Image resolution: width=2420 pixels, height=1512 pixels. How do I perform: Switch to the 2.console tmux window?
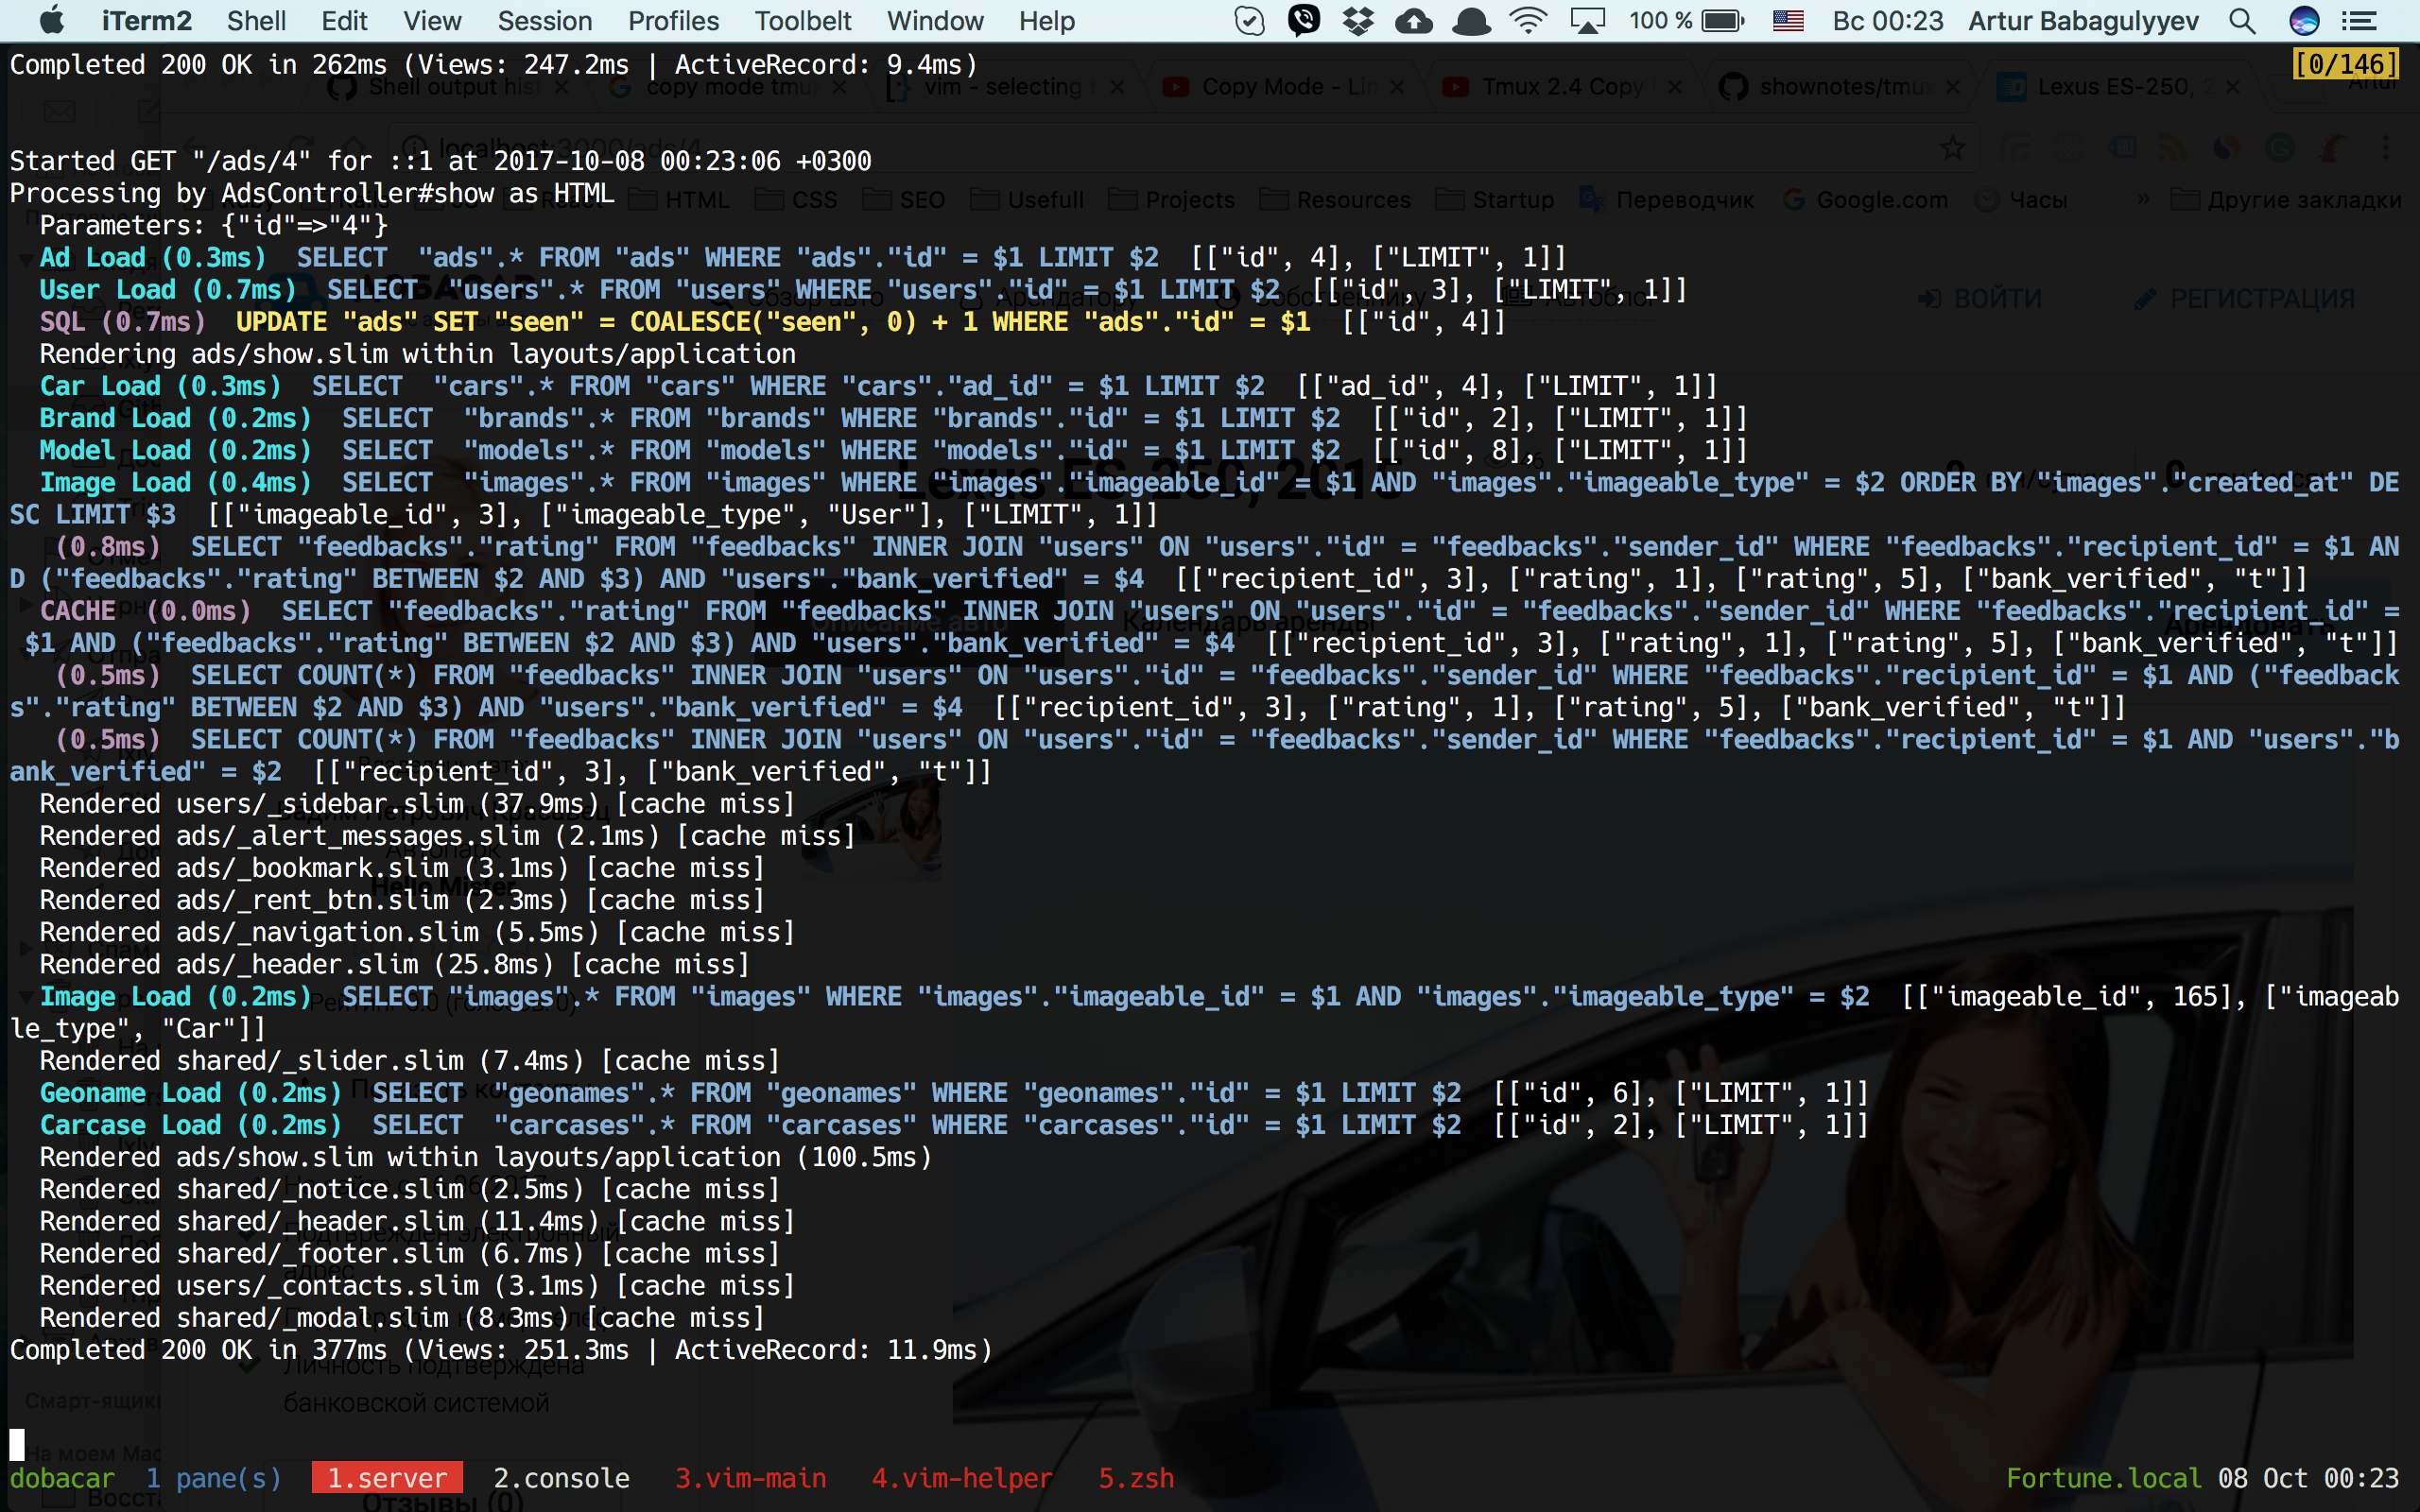click(x=560, y=1477)
